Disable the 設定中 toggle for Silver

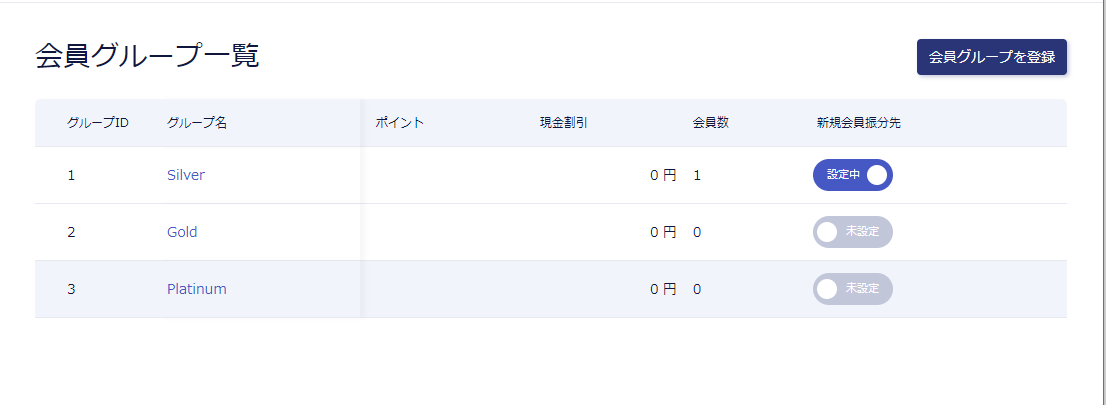tap(852, 175)
